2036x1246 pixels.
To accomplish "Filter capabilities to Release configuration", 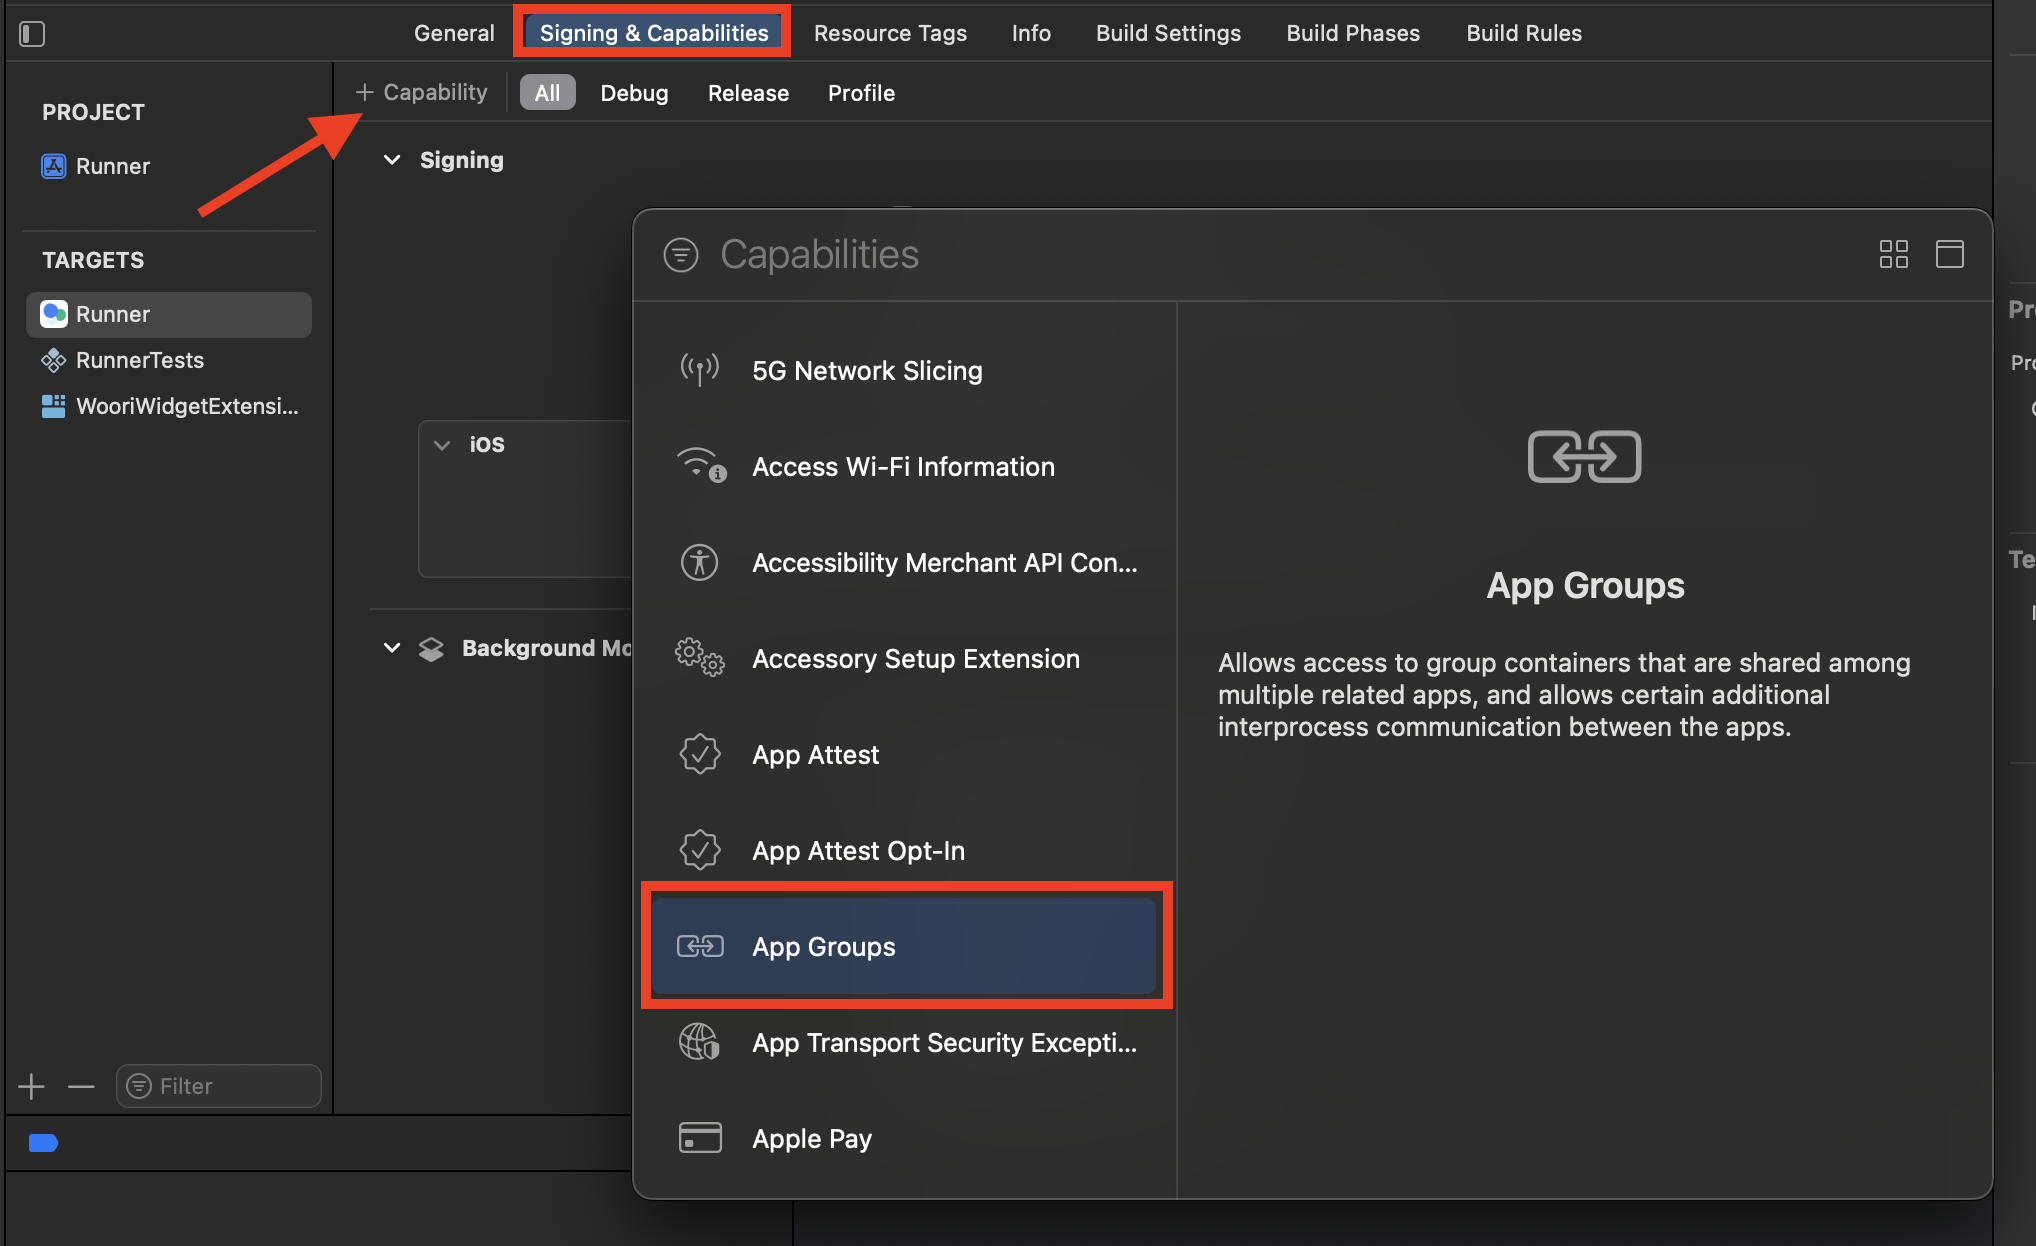I will point(748,93).
